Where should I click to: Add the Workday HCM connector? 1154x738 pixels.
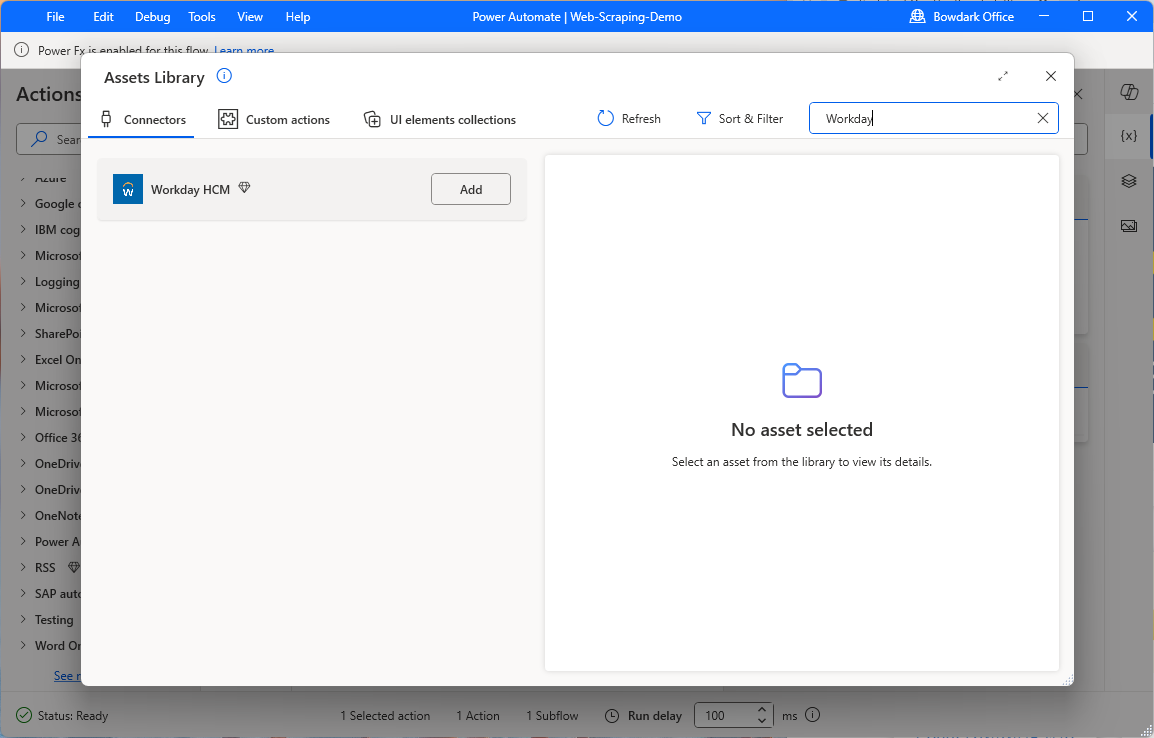click(471, 189)
